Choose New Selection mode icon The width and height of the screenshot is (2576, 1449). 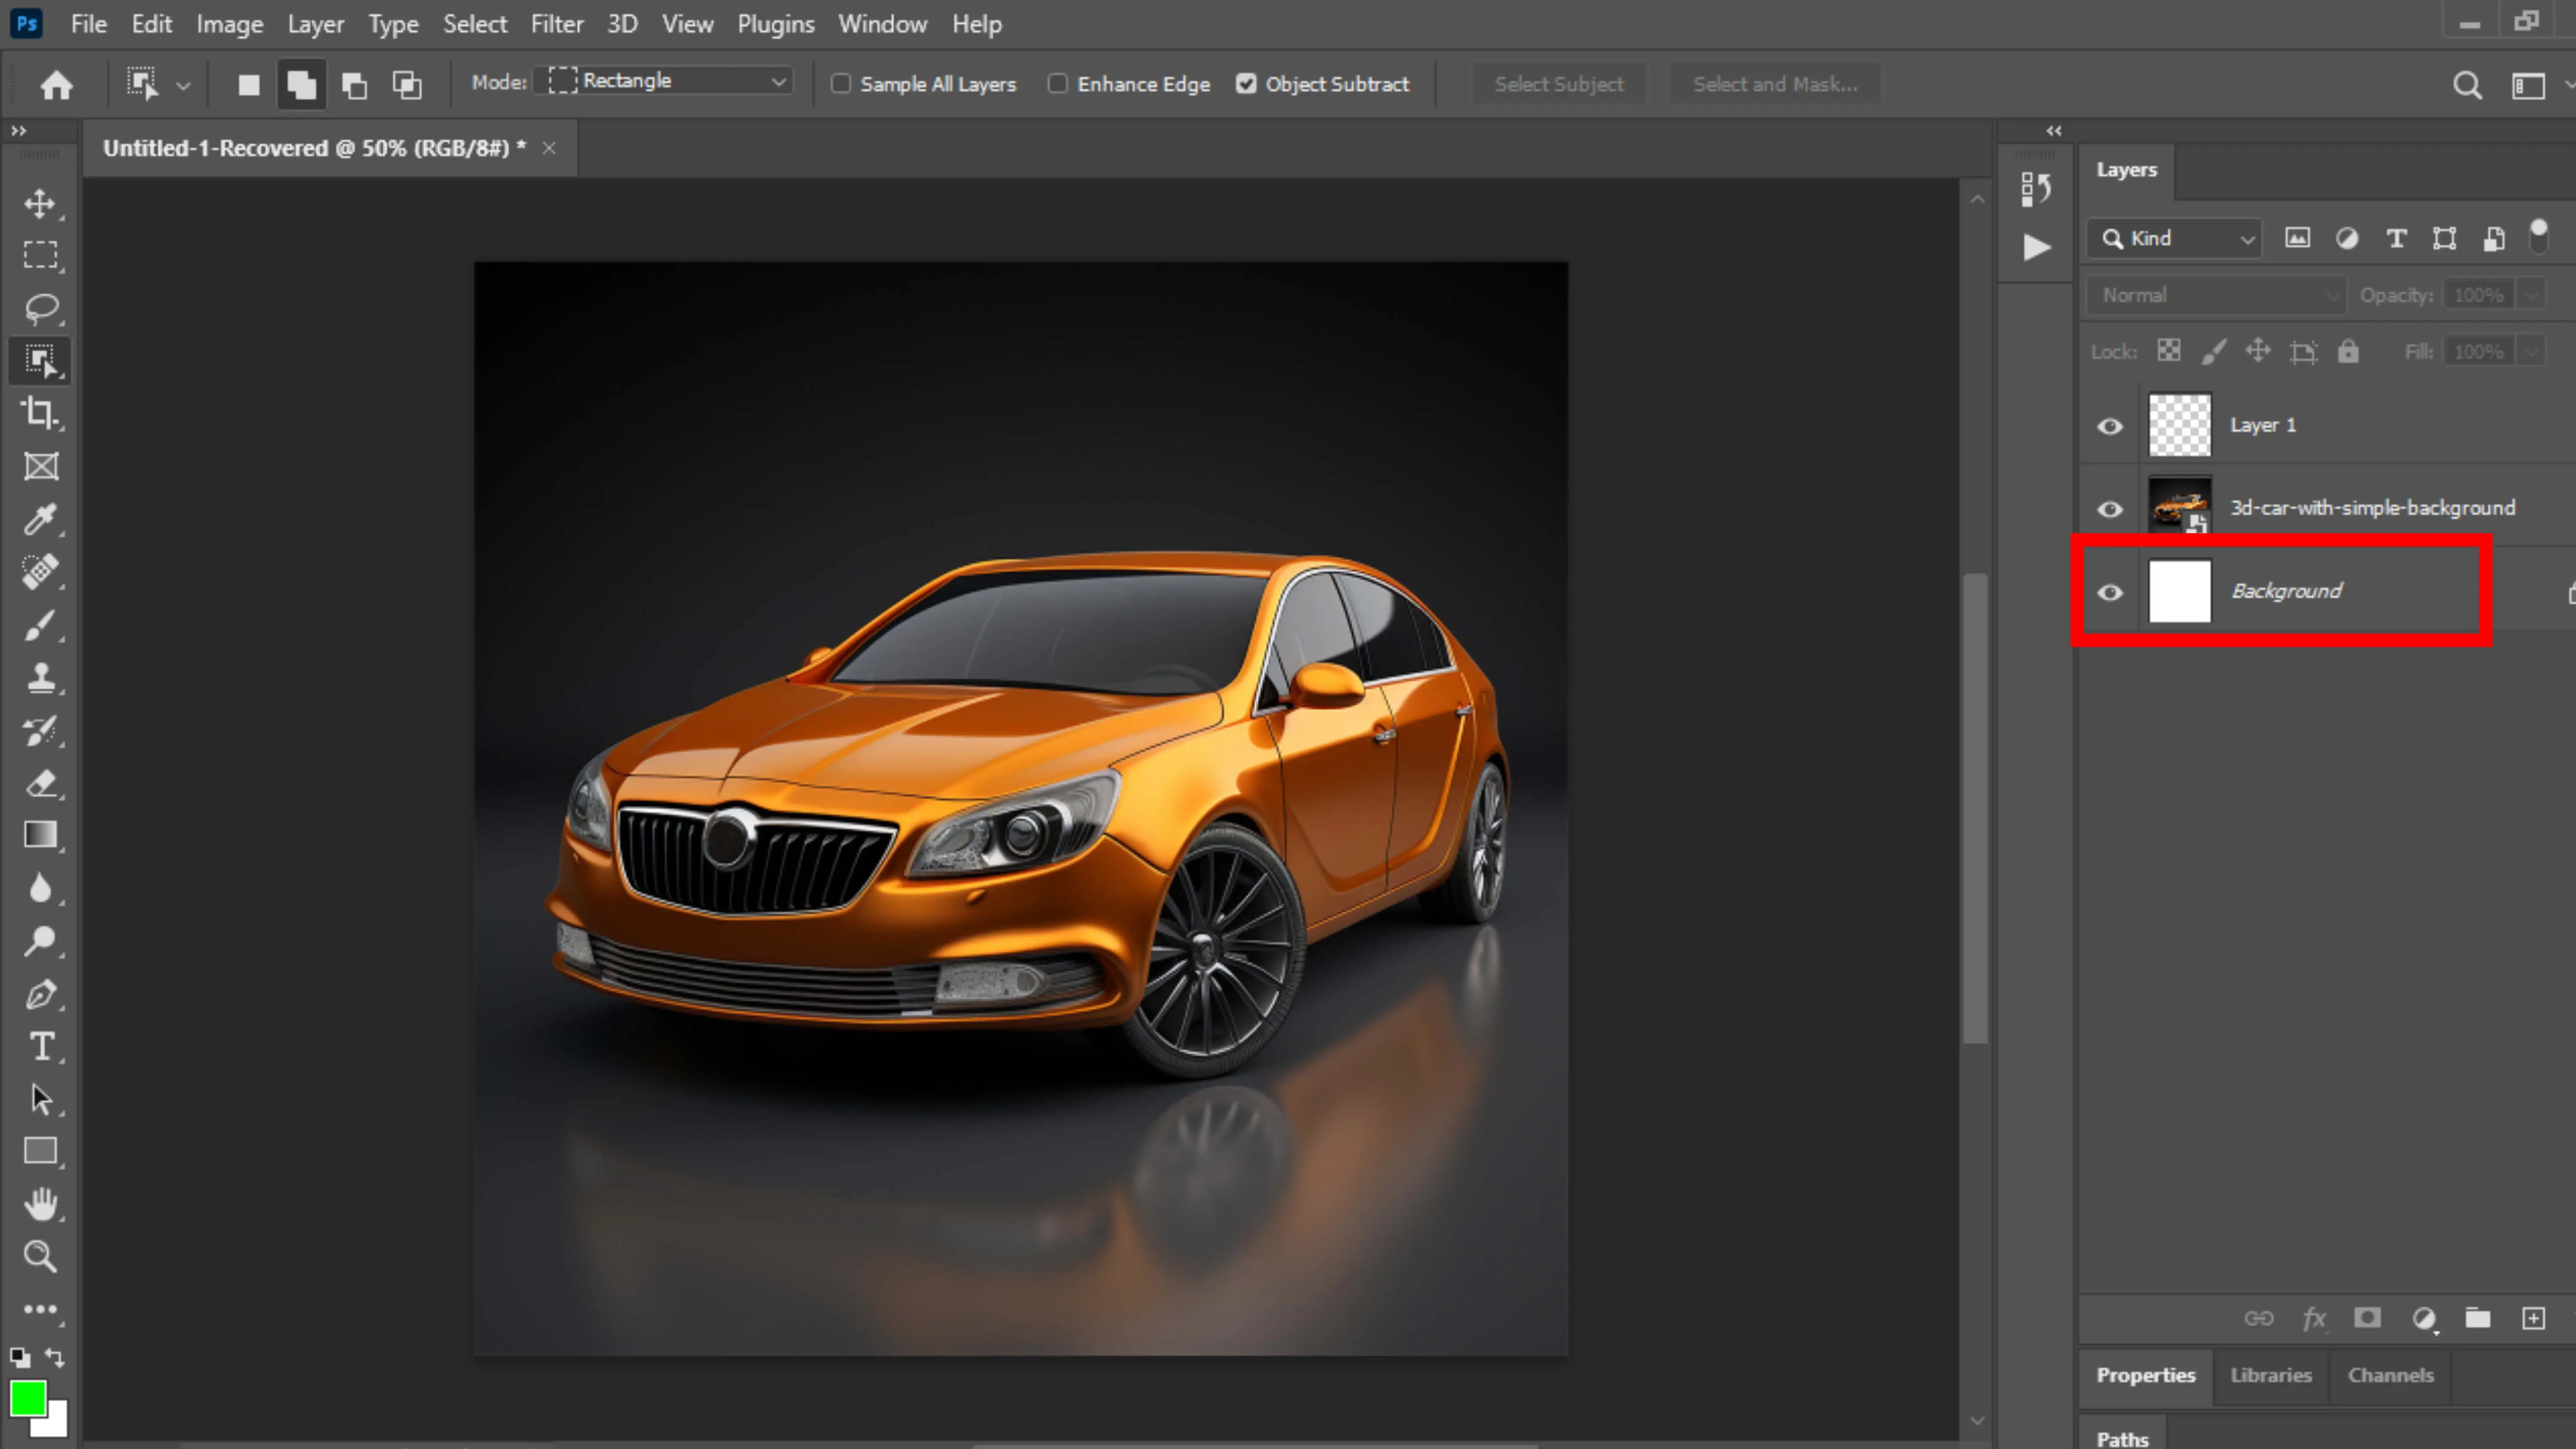click(x=249, y=85)
